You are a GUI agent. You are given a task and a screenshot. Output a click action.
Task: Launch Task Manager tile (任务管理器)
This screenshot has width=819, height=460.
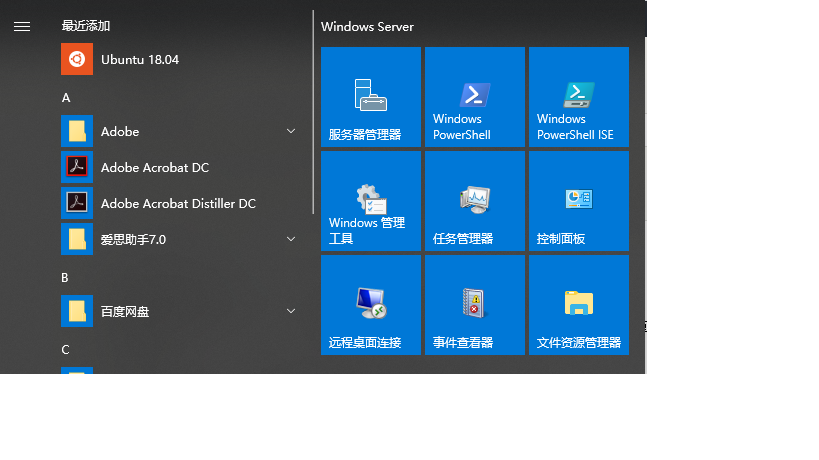click(474, 201)
